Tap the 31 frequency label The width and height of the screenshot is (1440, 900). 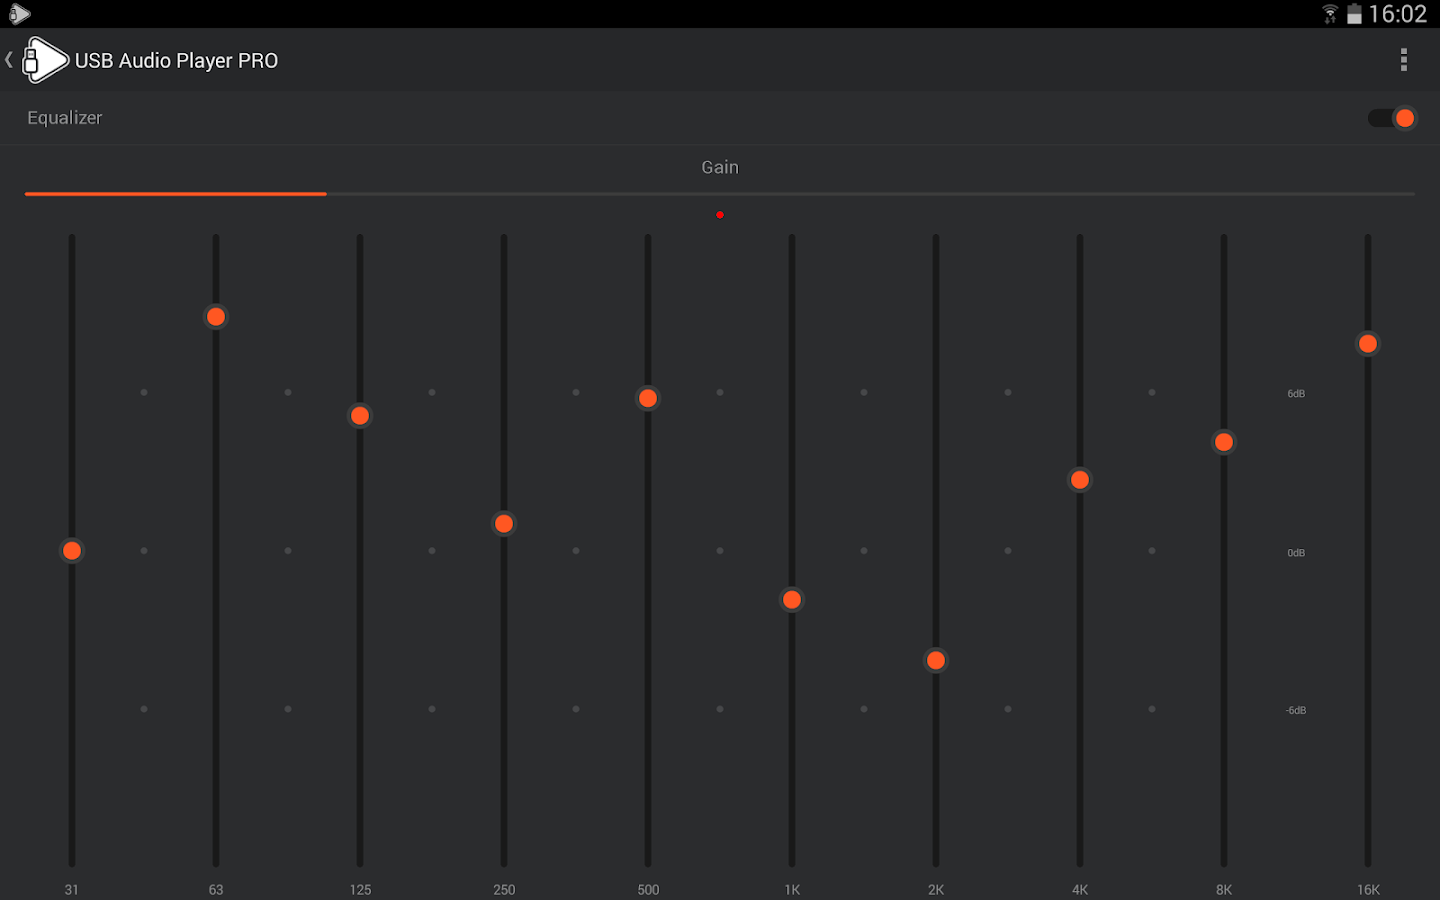click(71, 889)
